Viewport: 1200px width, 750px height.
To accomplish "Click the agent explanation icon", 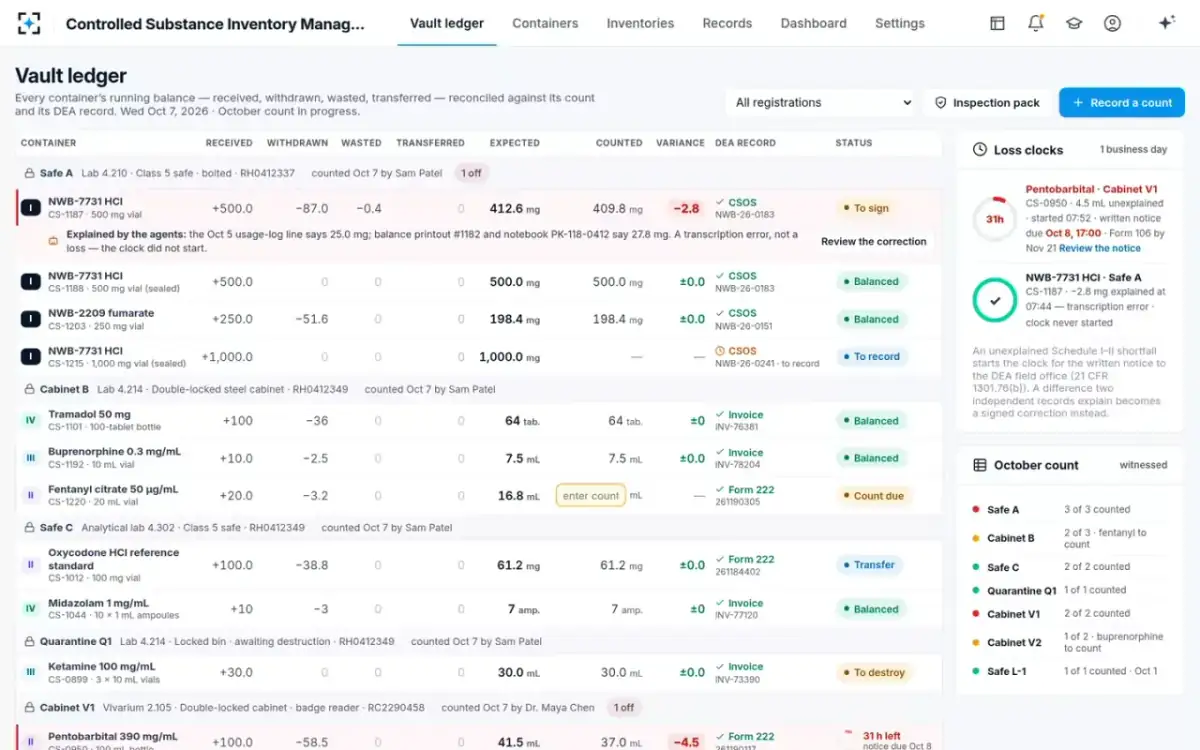I will click(54, 241).
